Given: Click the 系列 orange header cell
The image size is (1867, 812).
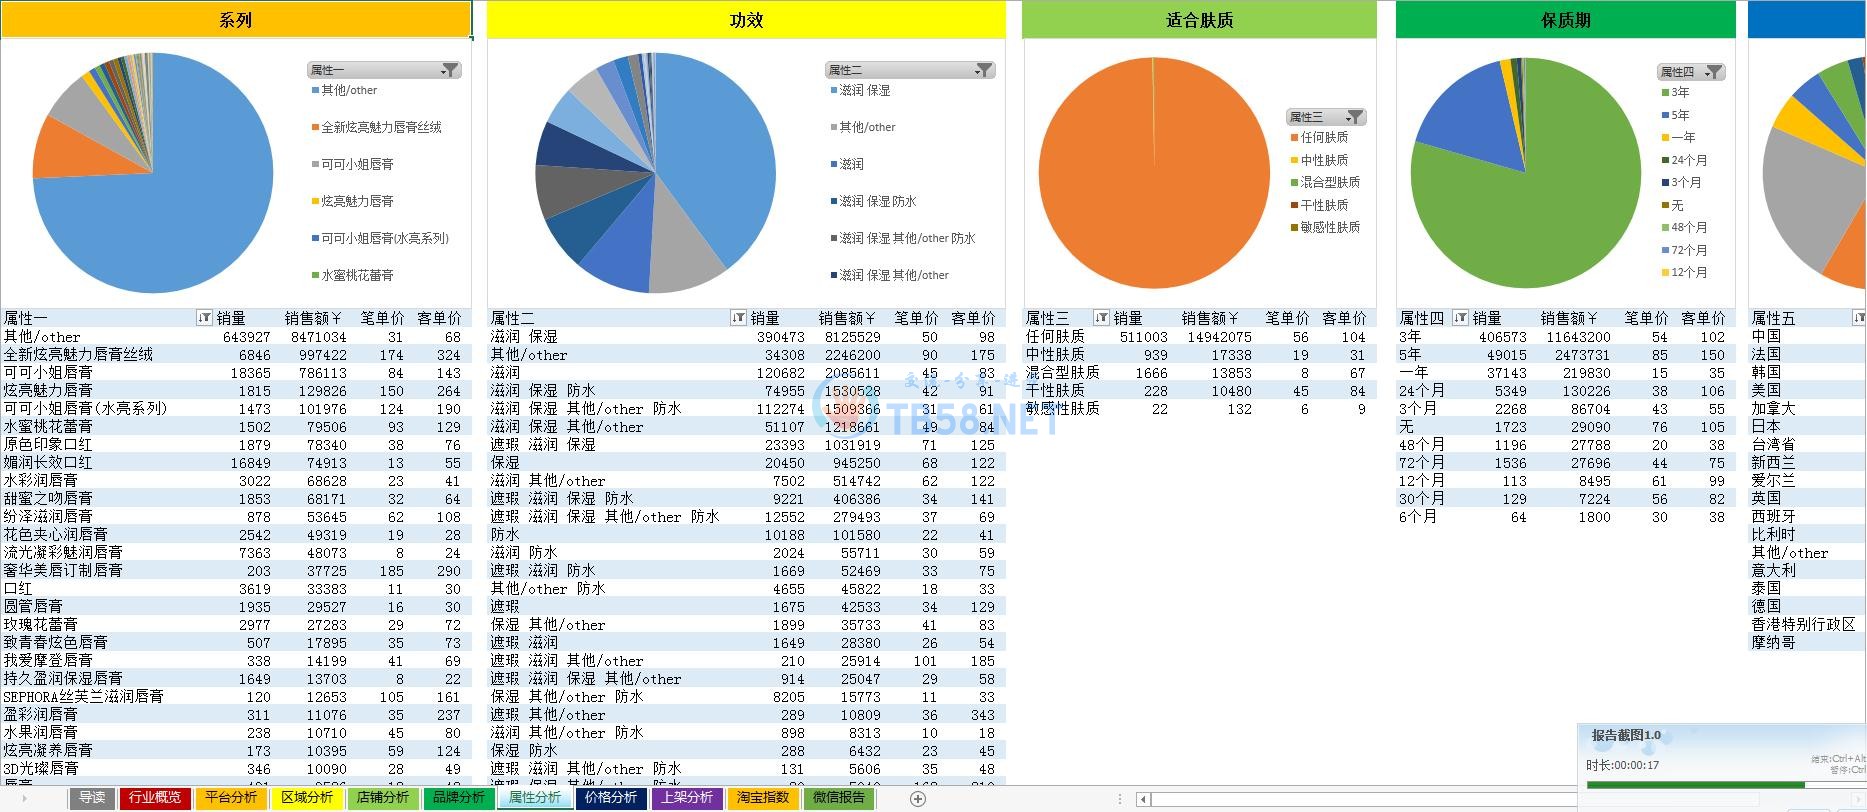Looking at the screenshot, I should [235, 20].
